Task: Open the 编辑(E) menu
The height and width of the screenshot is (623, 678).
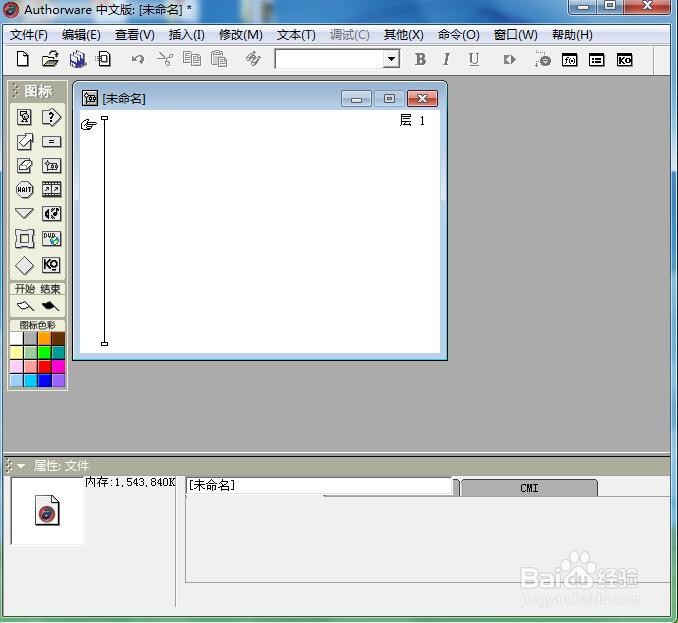Action: (x=81, y=35)
